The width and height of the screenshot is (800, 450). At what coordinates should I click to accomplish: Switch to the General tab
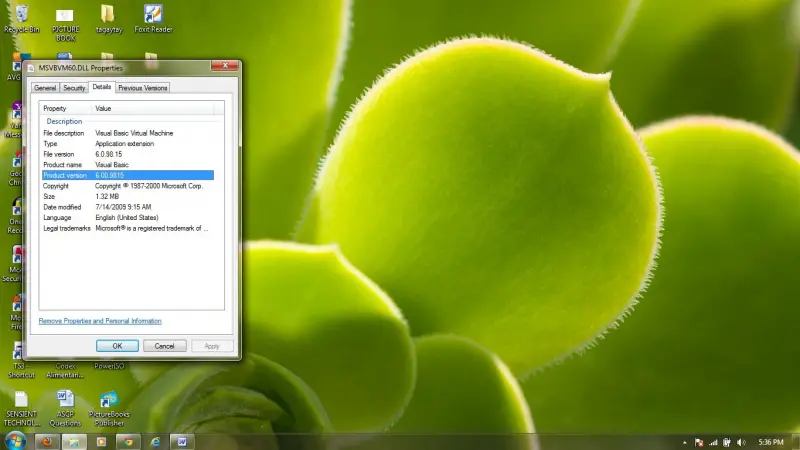pyautogui.click(x=45, y=88)
